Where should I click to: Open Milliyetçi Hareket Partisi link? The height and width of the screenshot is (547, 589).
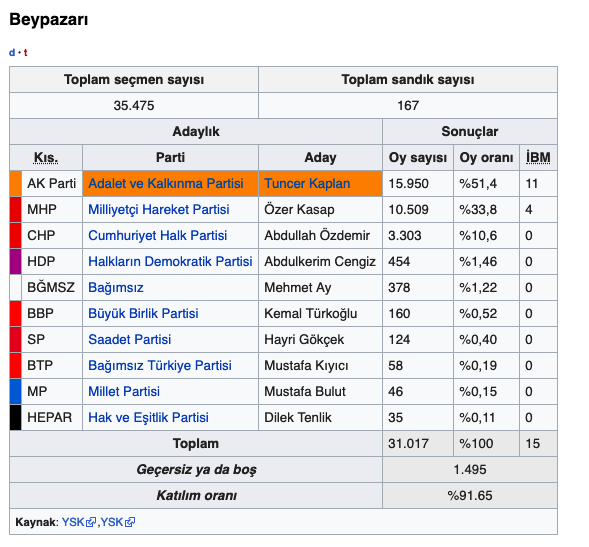click(x=159, y=209)
